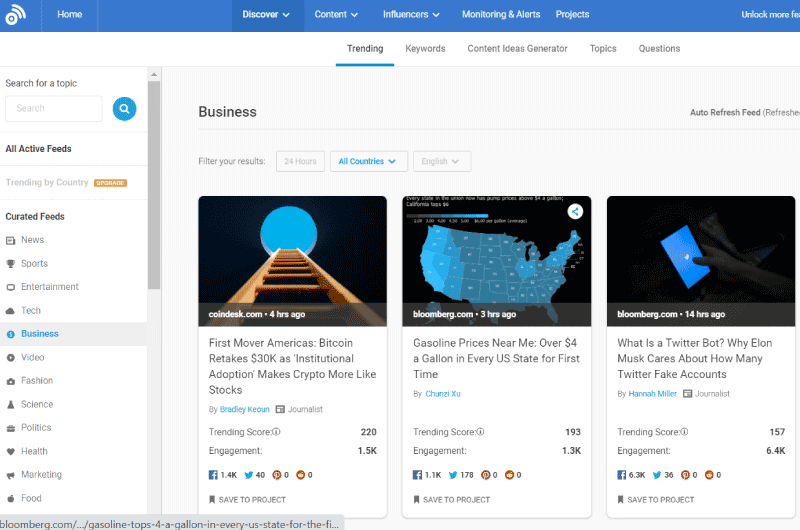
Task: Click the Facebook icon on the Bitcoin article card
Action: (213, 475)
